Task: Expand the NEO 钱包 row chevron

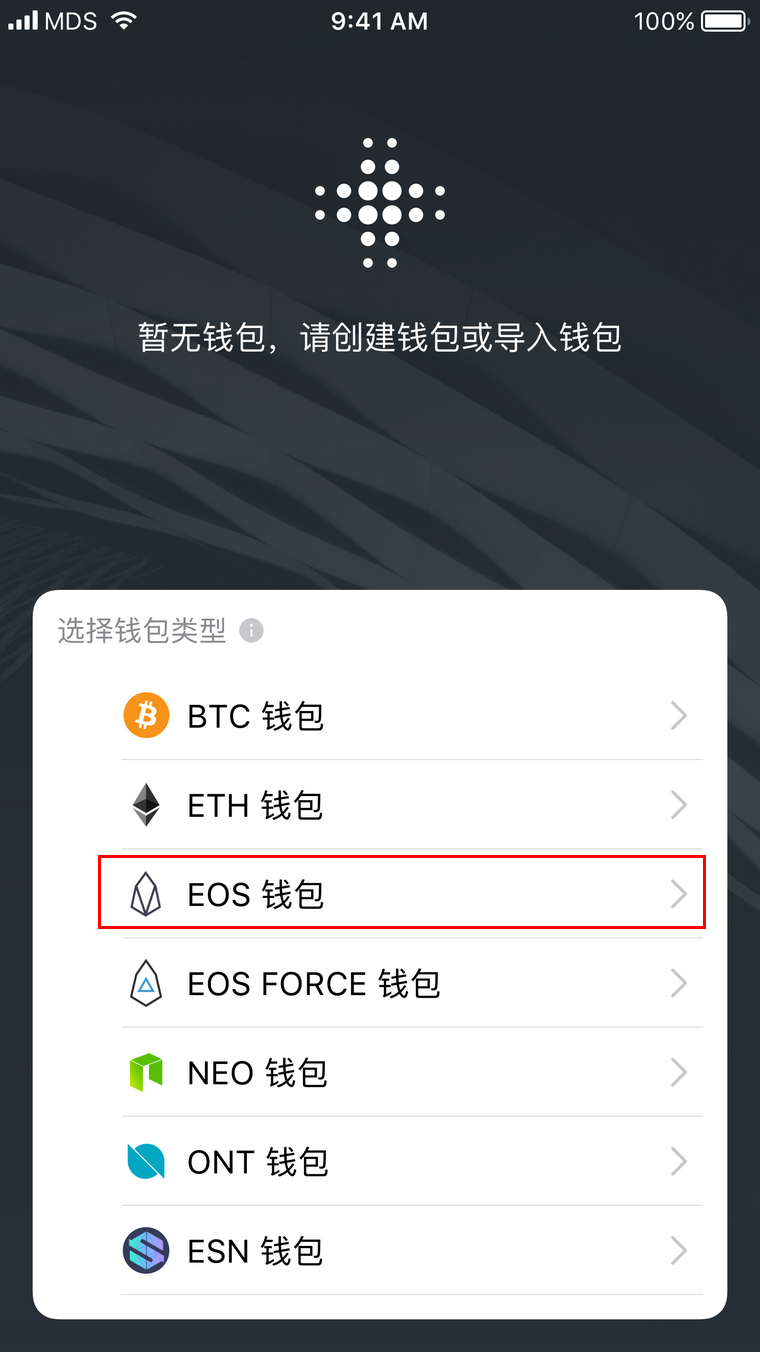Action: [x=679, y=1072]
